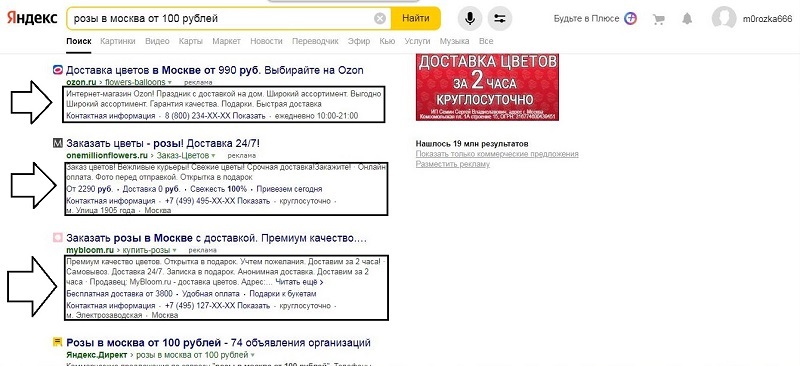Open the Все services tab
Viewport: 800px width, 366px height.
[x=486, y=41]
